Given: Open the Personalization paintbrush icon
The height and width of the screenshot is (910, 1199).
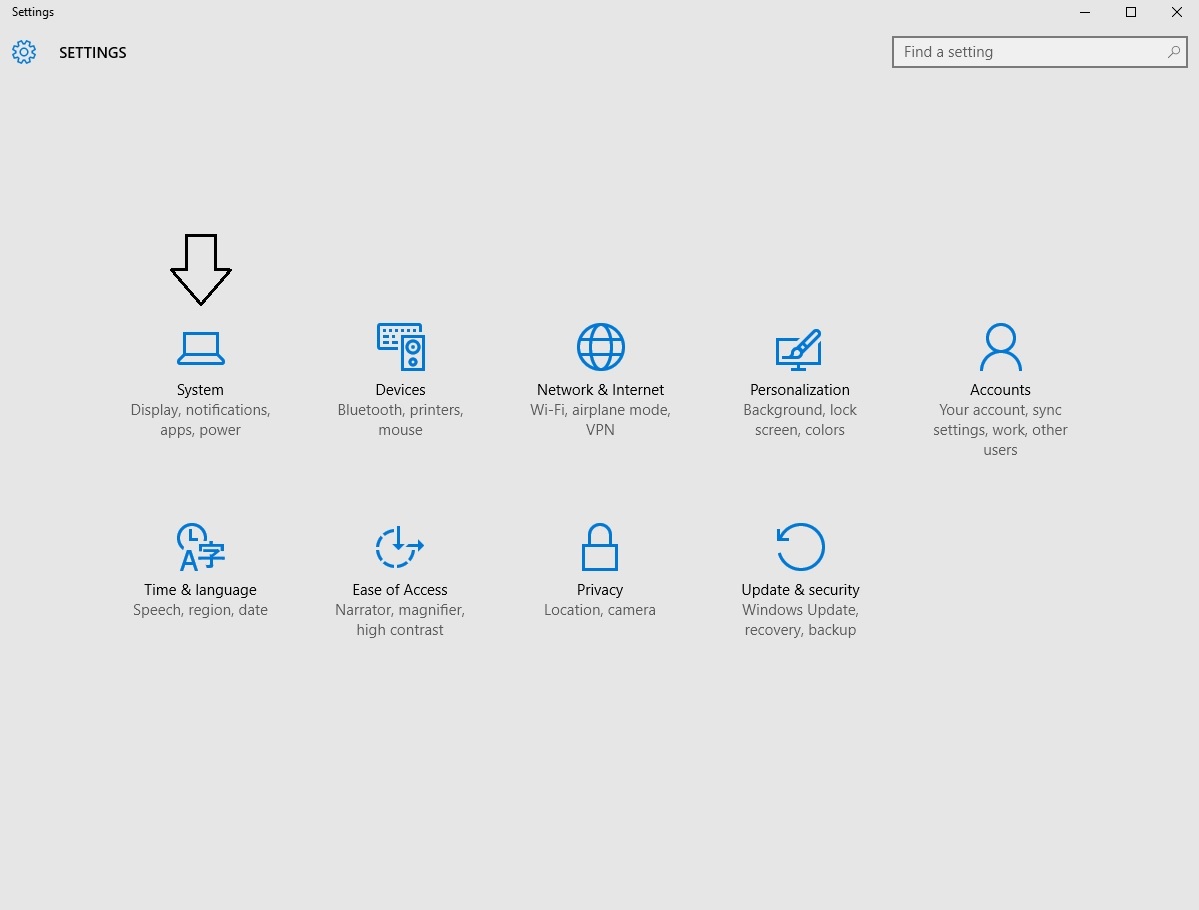Looking at the screenshot, I should (799, 349).
